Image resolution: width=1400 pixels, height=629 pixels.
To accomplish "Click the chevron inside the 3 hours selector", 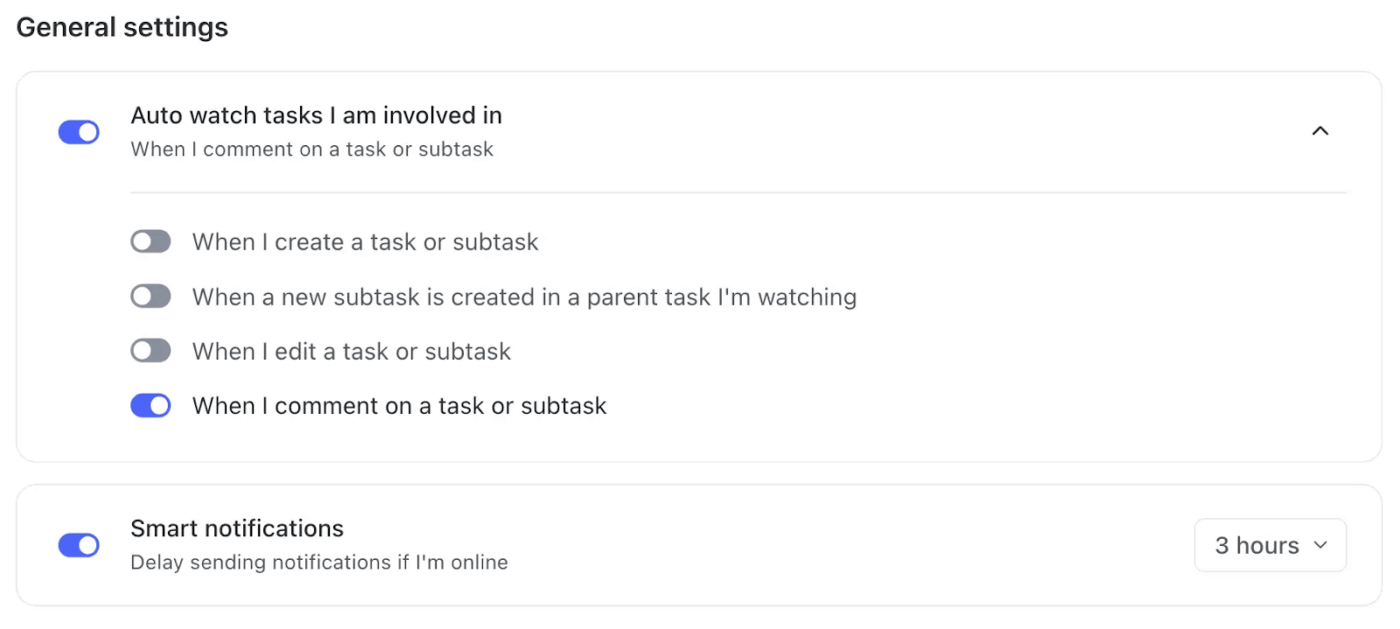I will (x=1322, y=545).
